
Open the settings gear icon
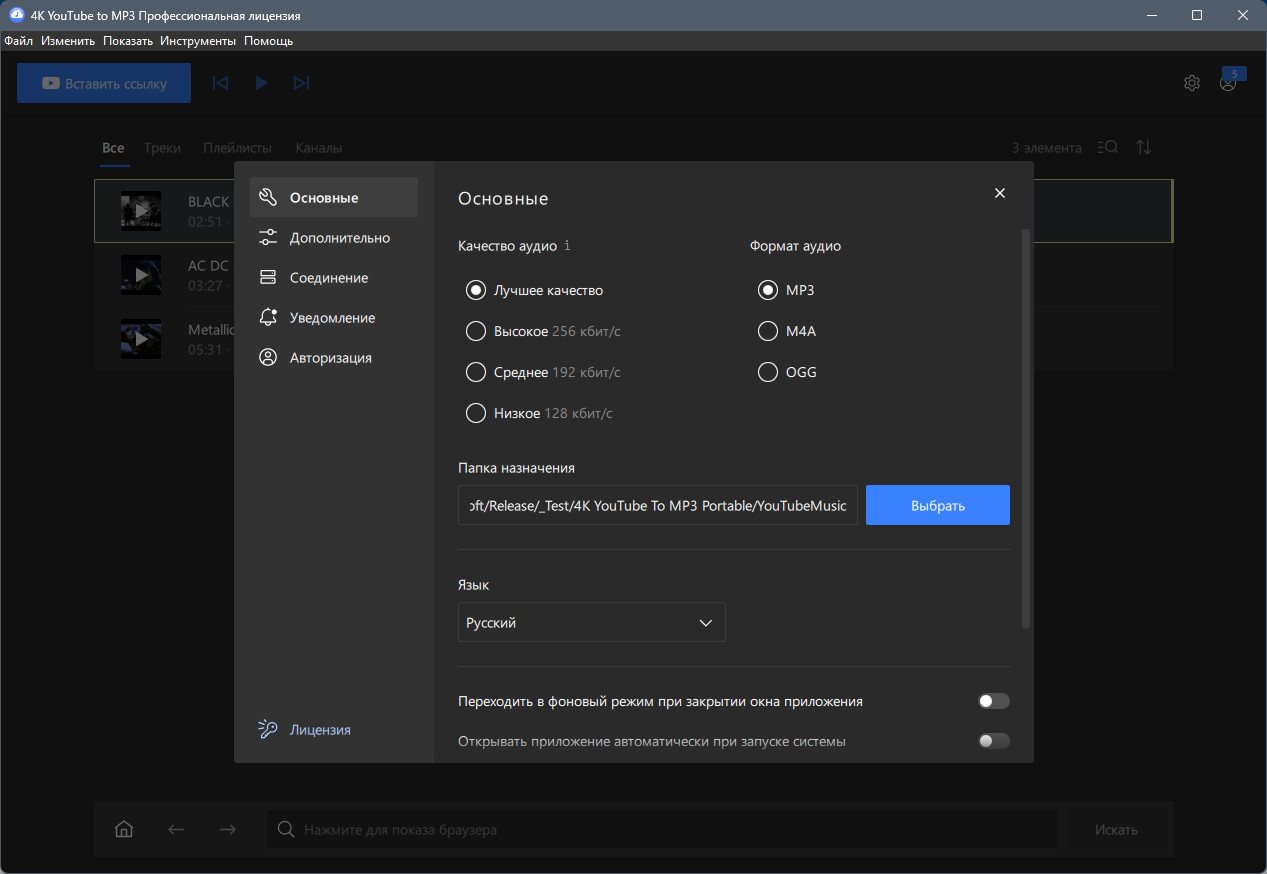pos(1191,84)
